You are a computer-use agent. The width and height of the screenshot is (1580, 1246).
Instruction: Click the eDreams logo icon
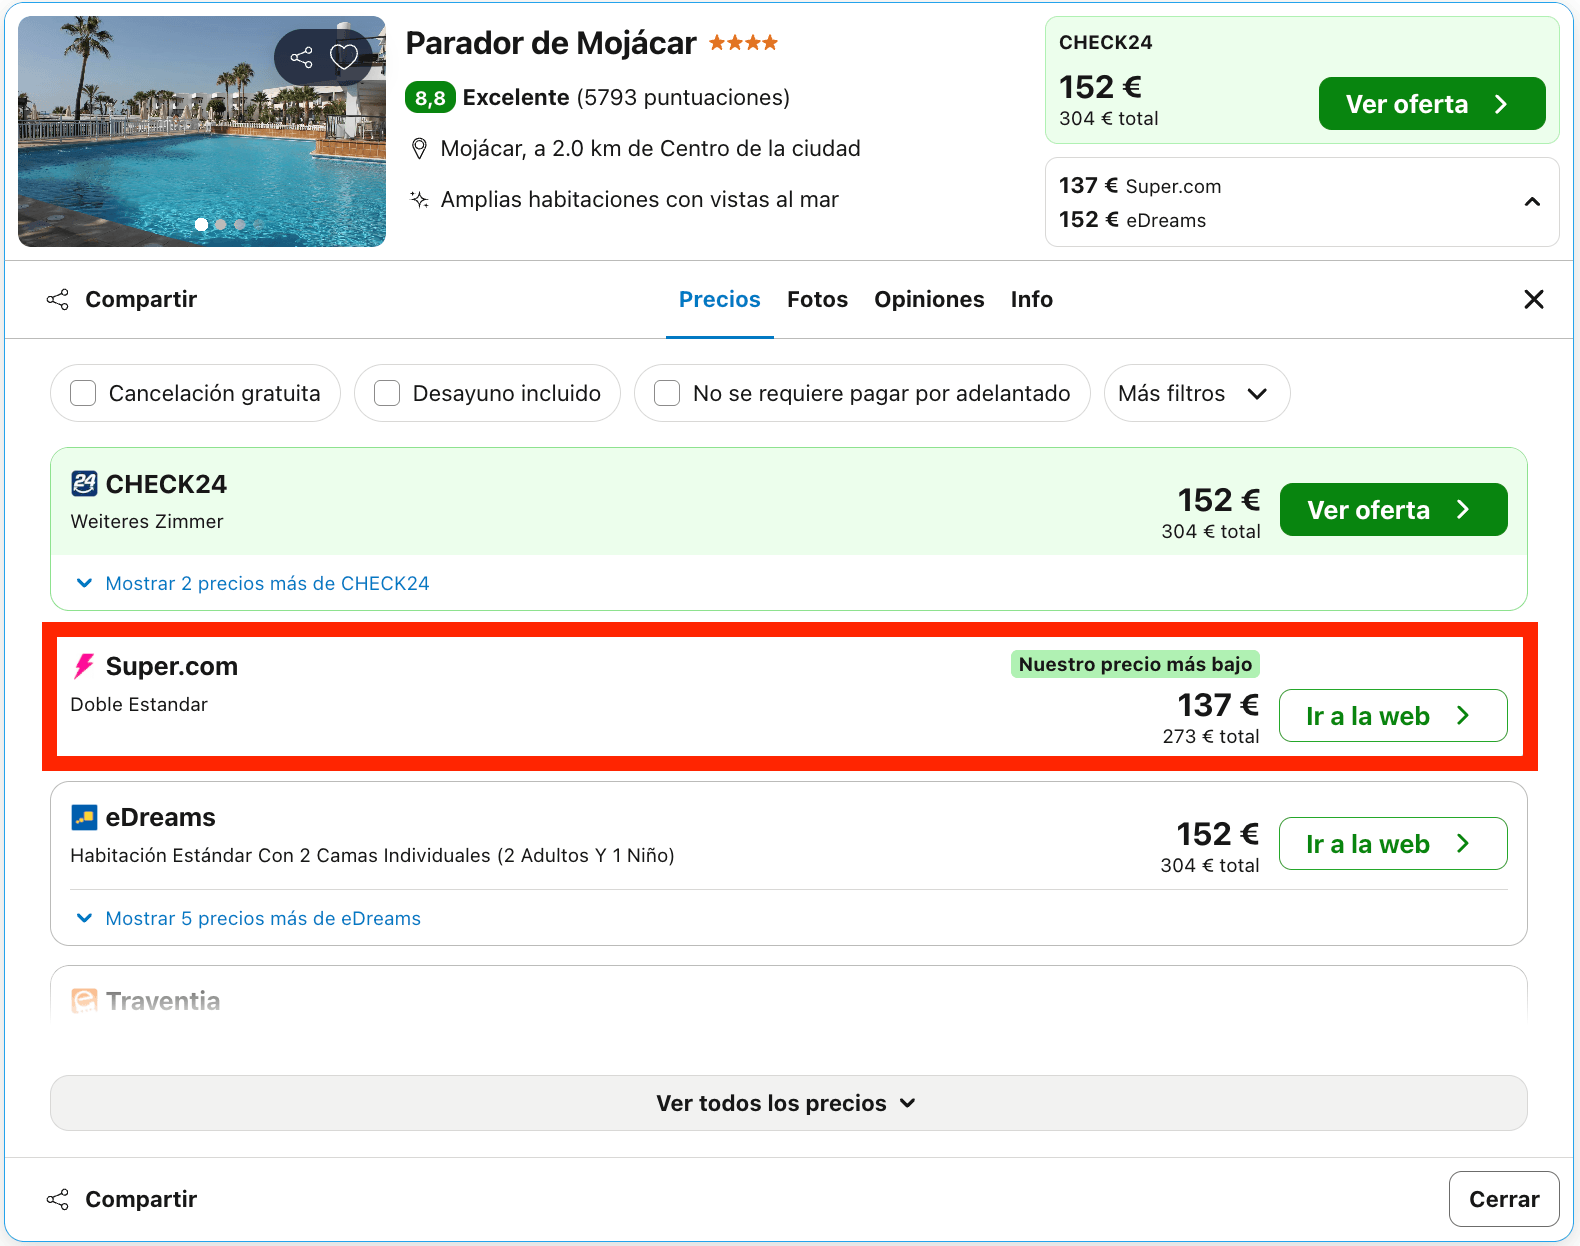pyautogui.click(x=84, y=818)
